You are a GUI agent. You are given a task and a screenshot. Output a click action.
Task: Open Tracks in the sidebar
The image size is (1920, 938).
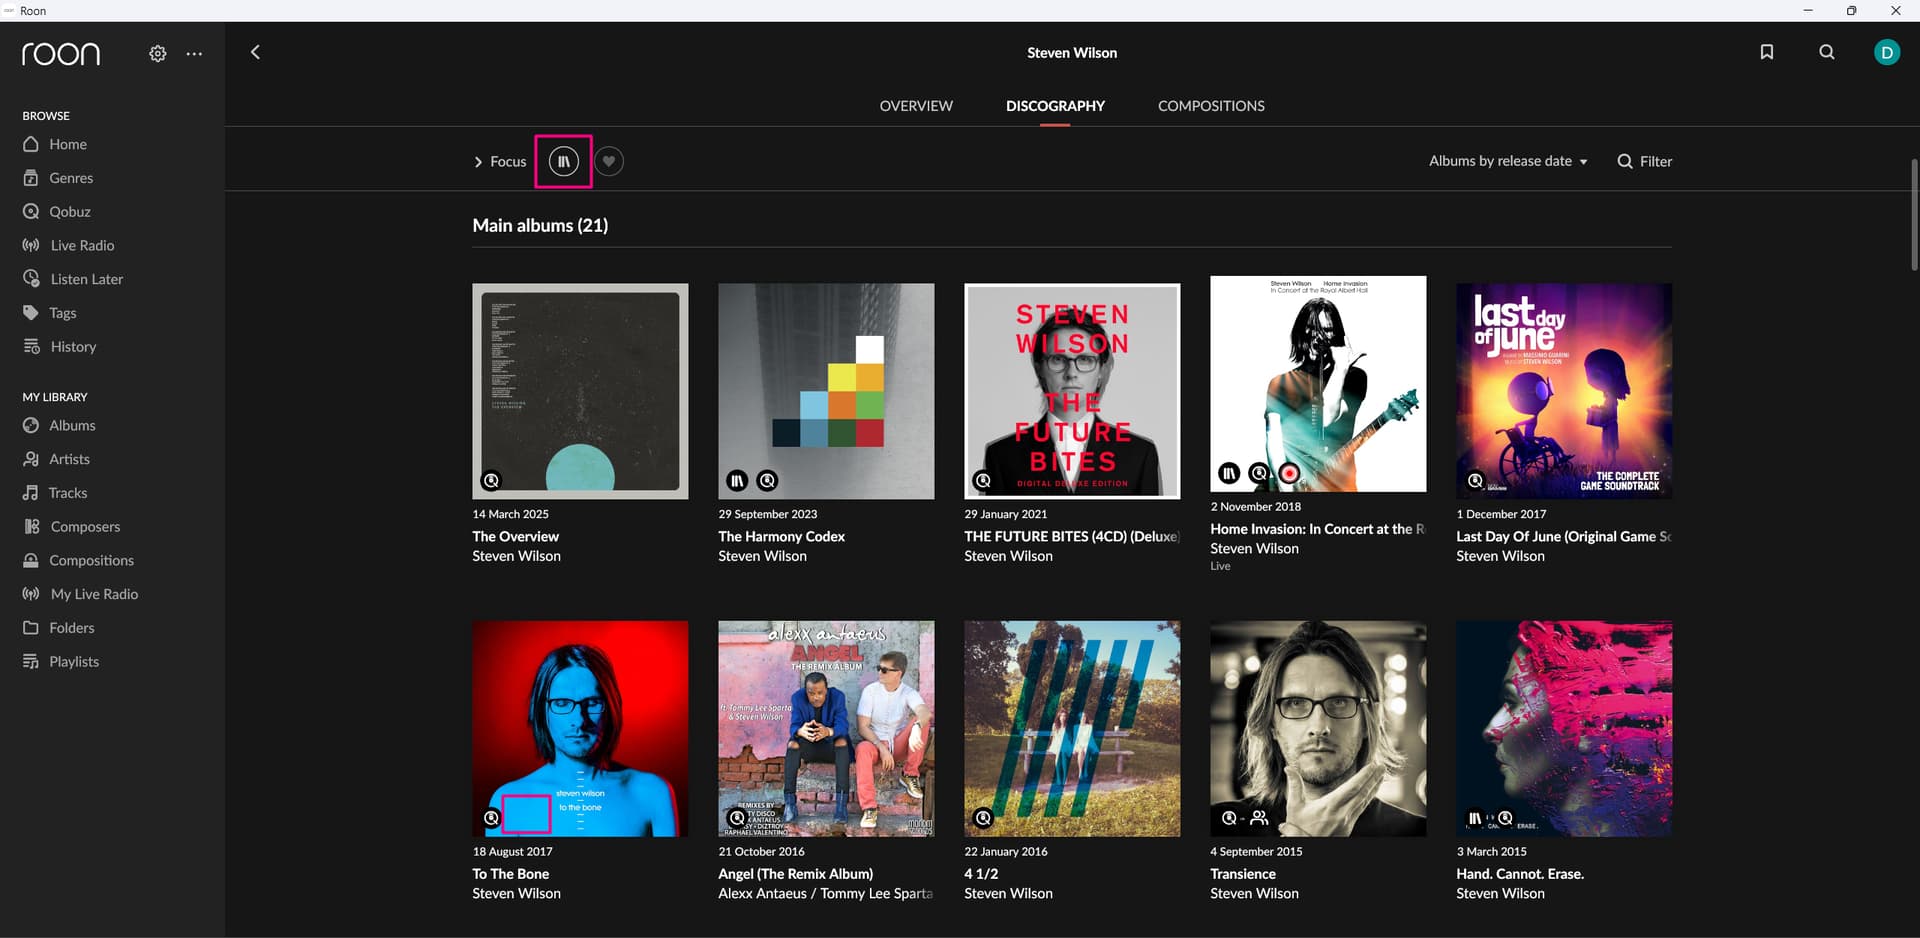68,493
